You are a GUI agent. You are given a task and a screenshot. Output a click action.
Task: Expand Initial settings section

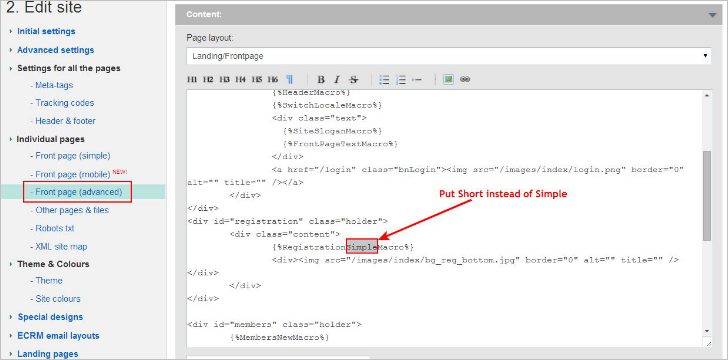point(11,31)
